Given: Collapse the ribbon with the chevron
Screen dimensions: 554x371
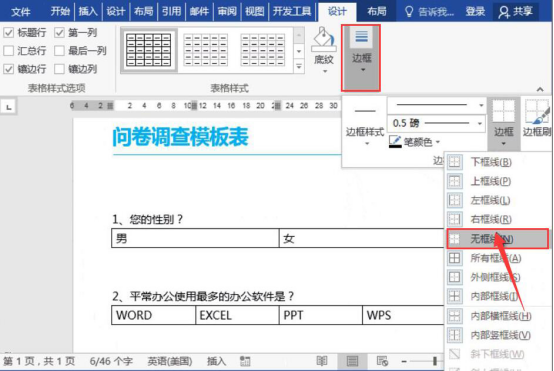Looking at the screenshot, I should tap(540, 89).
